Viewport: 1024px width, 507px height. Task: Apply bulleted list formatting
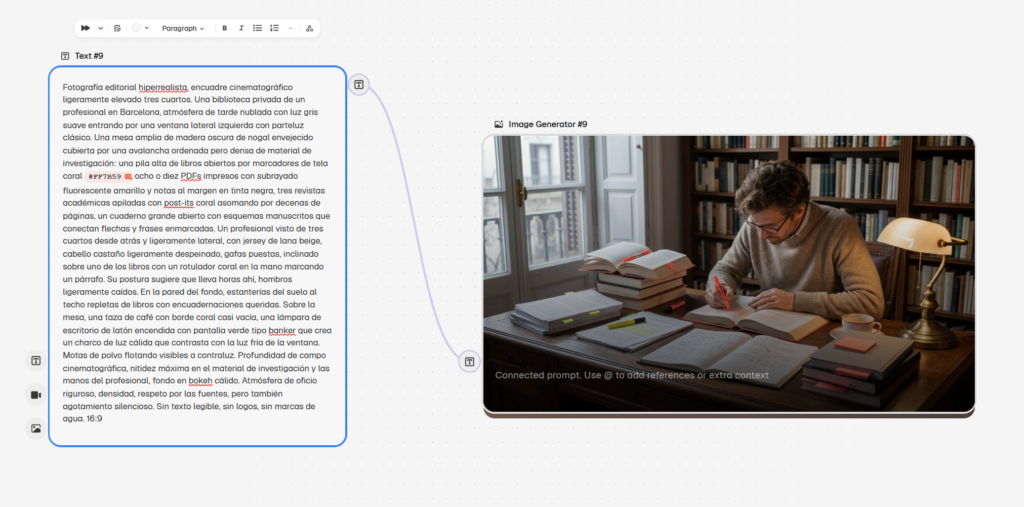coord(257,28)
